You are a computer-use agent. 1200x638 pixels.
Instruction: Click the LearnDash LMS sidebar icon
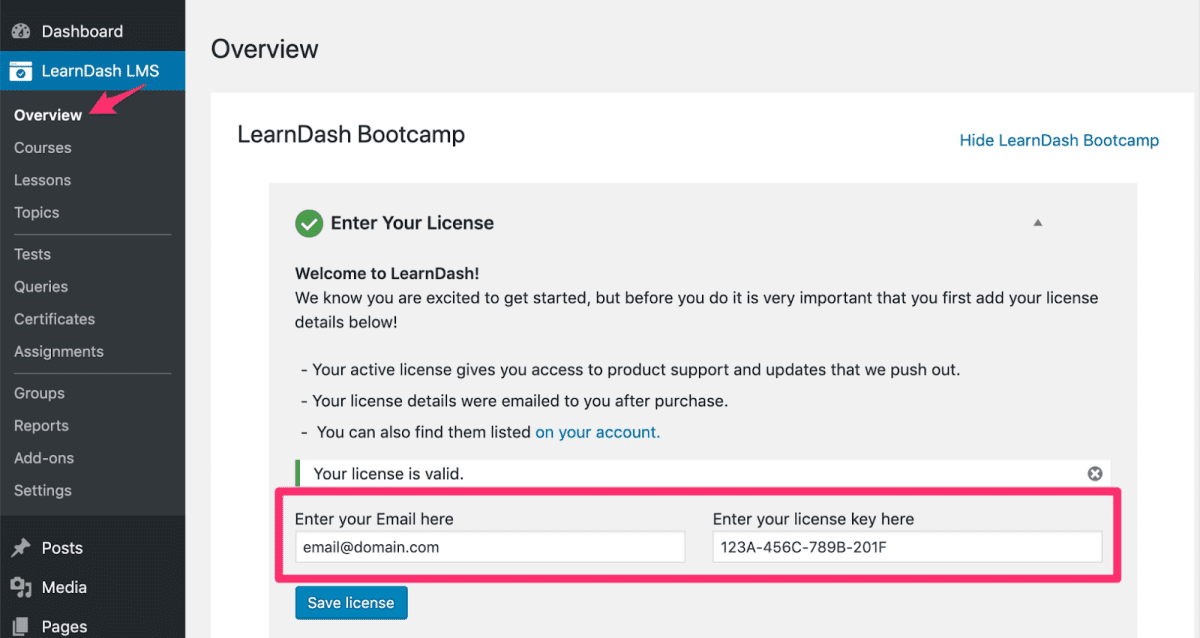[x=20, y=70]
